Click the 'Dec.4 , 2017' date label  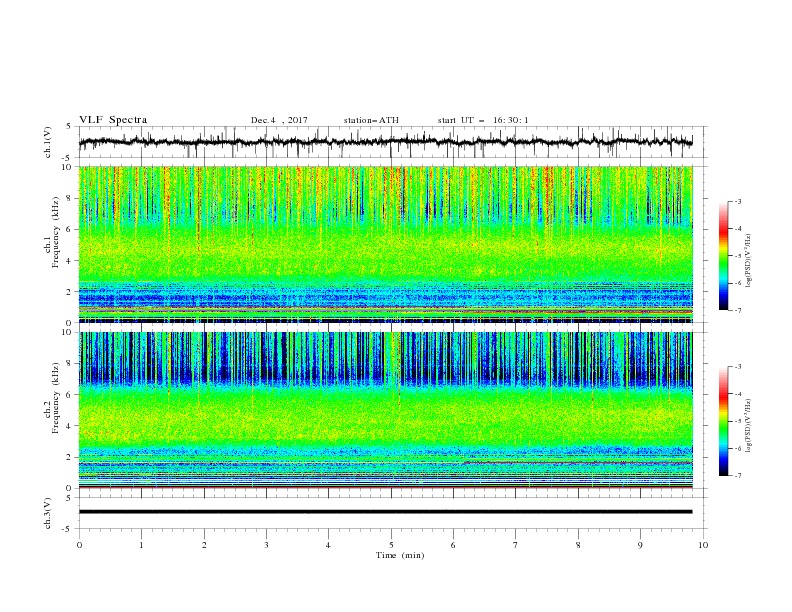pyautogui.click(x=279, y=120)
